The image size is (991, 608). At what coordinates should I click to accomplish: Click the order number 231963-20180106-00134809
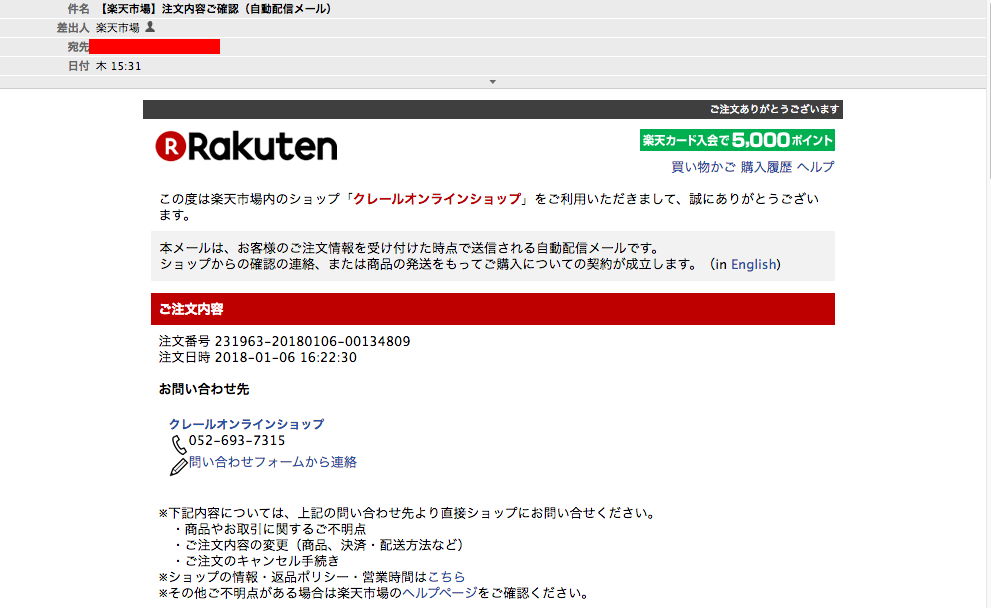pyautogui.click(x=313, y=341)
